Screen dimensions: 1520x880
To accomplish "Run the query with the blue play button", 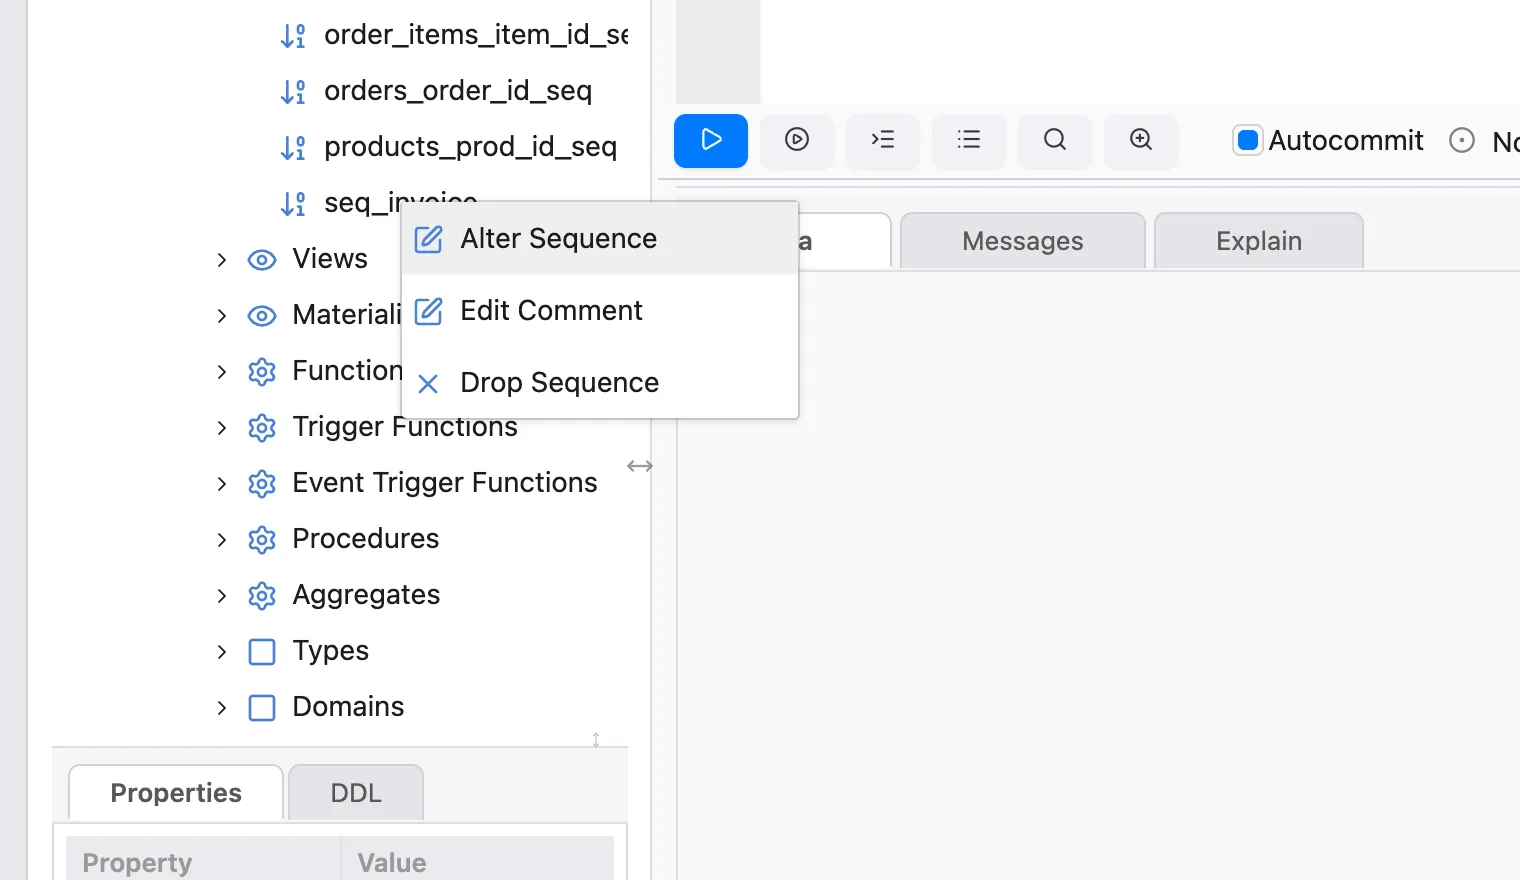I will (711, 140).
